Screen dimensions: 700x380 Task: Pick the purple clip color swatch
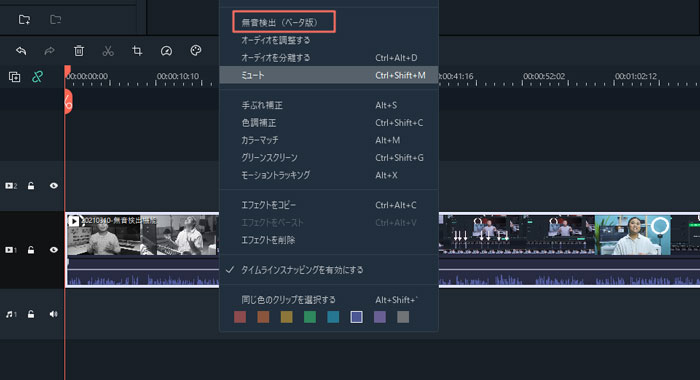(x=380, y=317)
